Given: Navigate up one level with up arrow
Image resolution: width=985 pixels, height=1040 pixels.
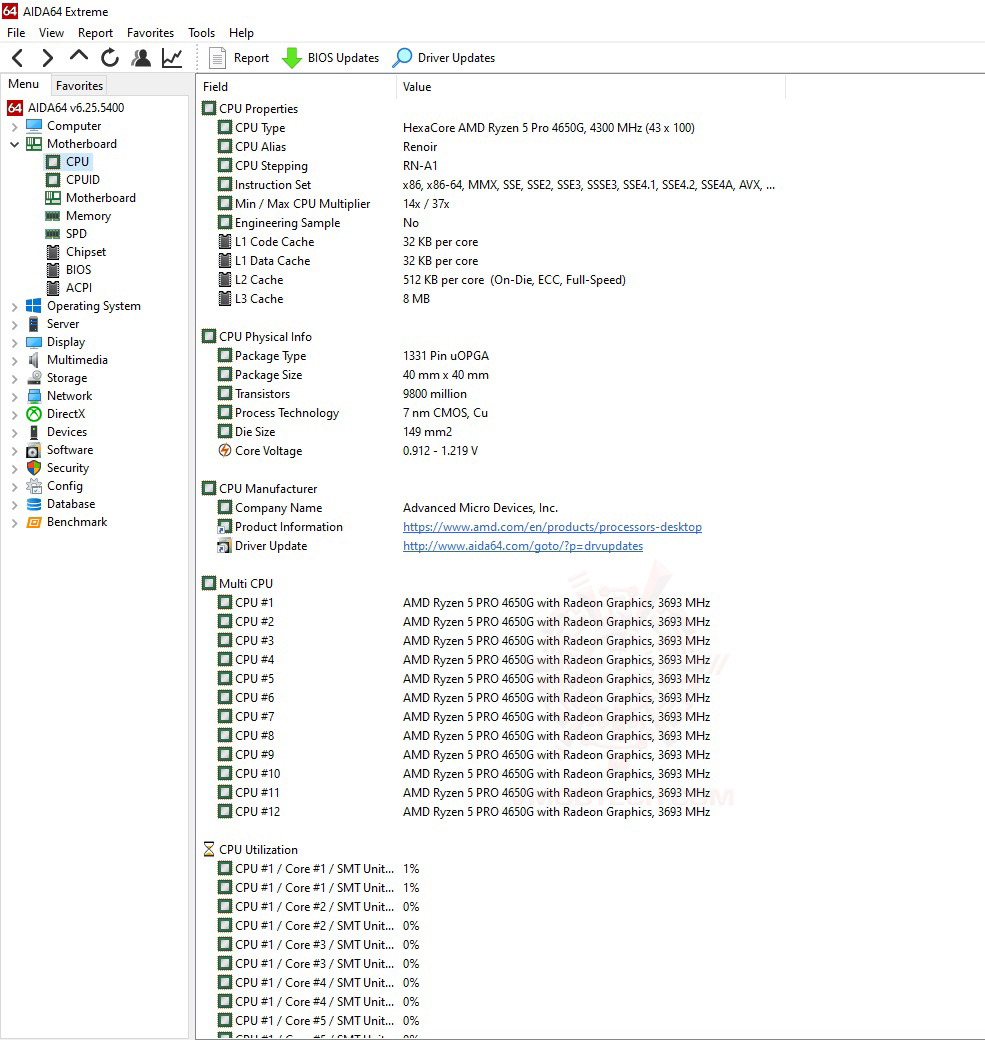Looking at the screenshot, I should (x=78, y=57).
